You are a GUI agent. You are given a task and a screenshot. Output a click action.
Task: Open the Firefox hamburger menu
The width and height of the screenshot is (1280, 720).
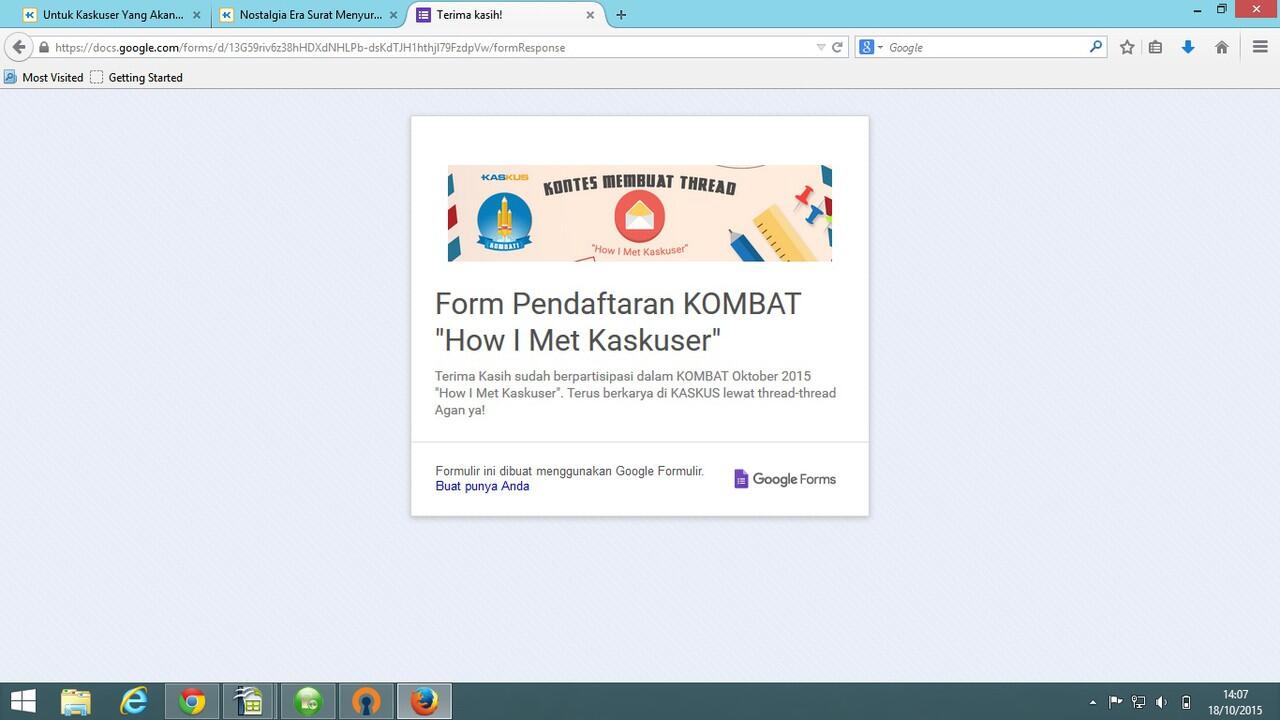coord(1260,47)
